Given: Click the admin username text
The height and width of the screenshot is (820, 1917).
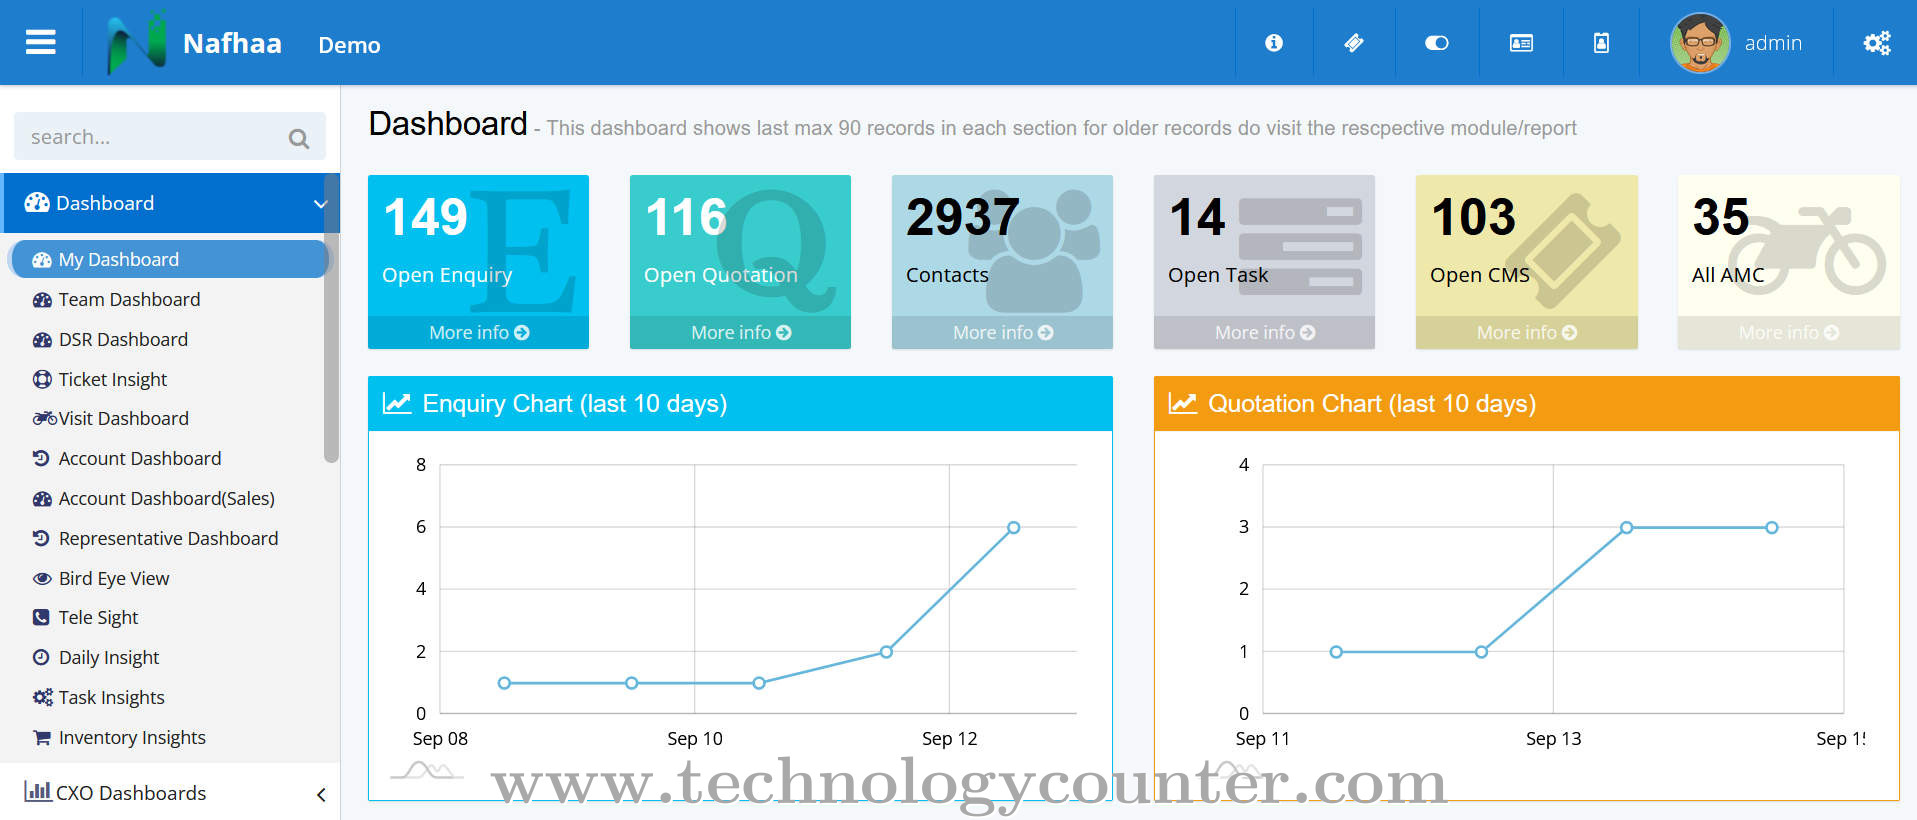Looking at the screenshot, I should [1773, 43].
